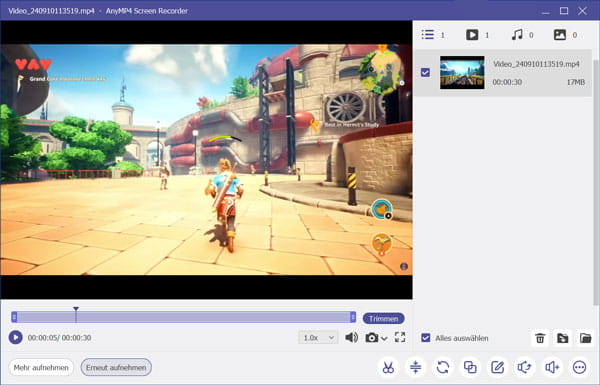The height and width of the screenshot is (385, 600).
Task: Open the volume booster tool
Action: coord(552,367)
